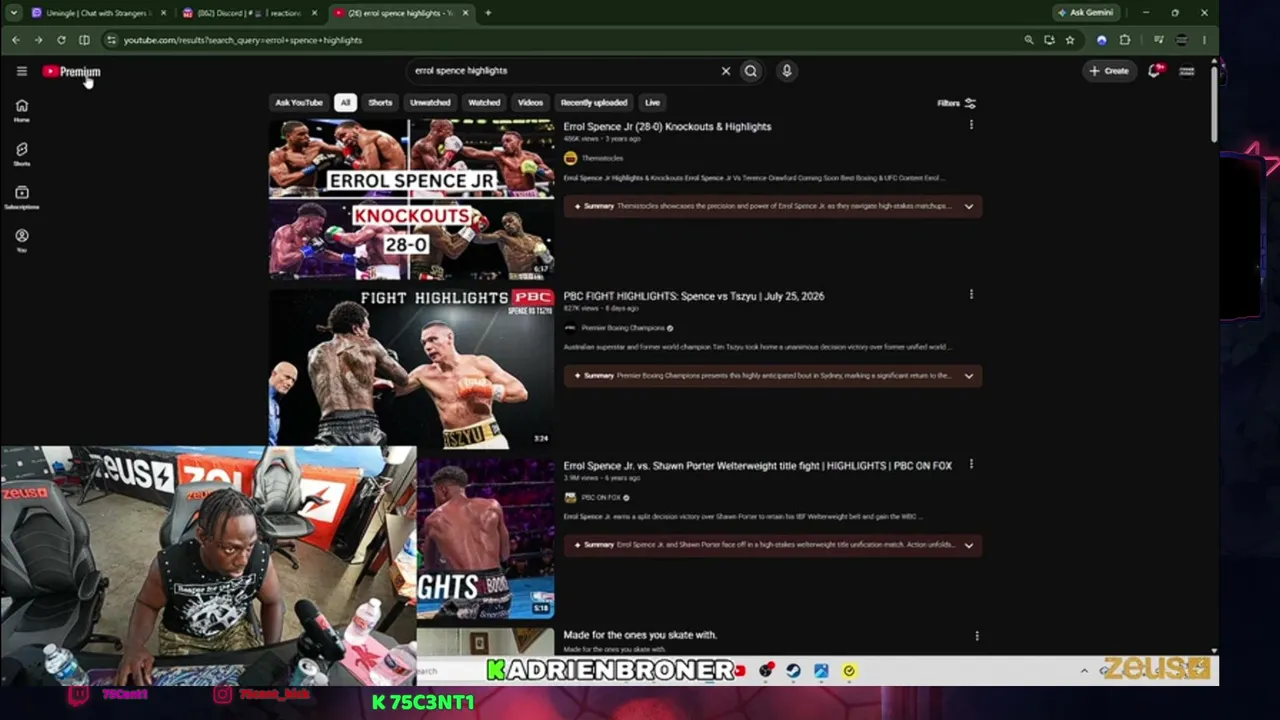Open 'PBC FIGHT HIGHLIGHTS: Spence vs Tszyu' title
The height and width of the screenshot is (720, 1280).
pyautogui.click(x=693, y=296)
